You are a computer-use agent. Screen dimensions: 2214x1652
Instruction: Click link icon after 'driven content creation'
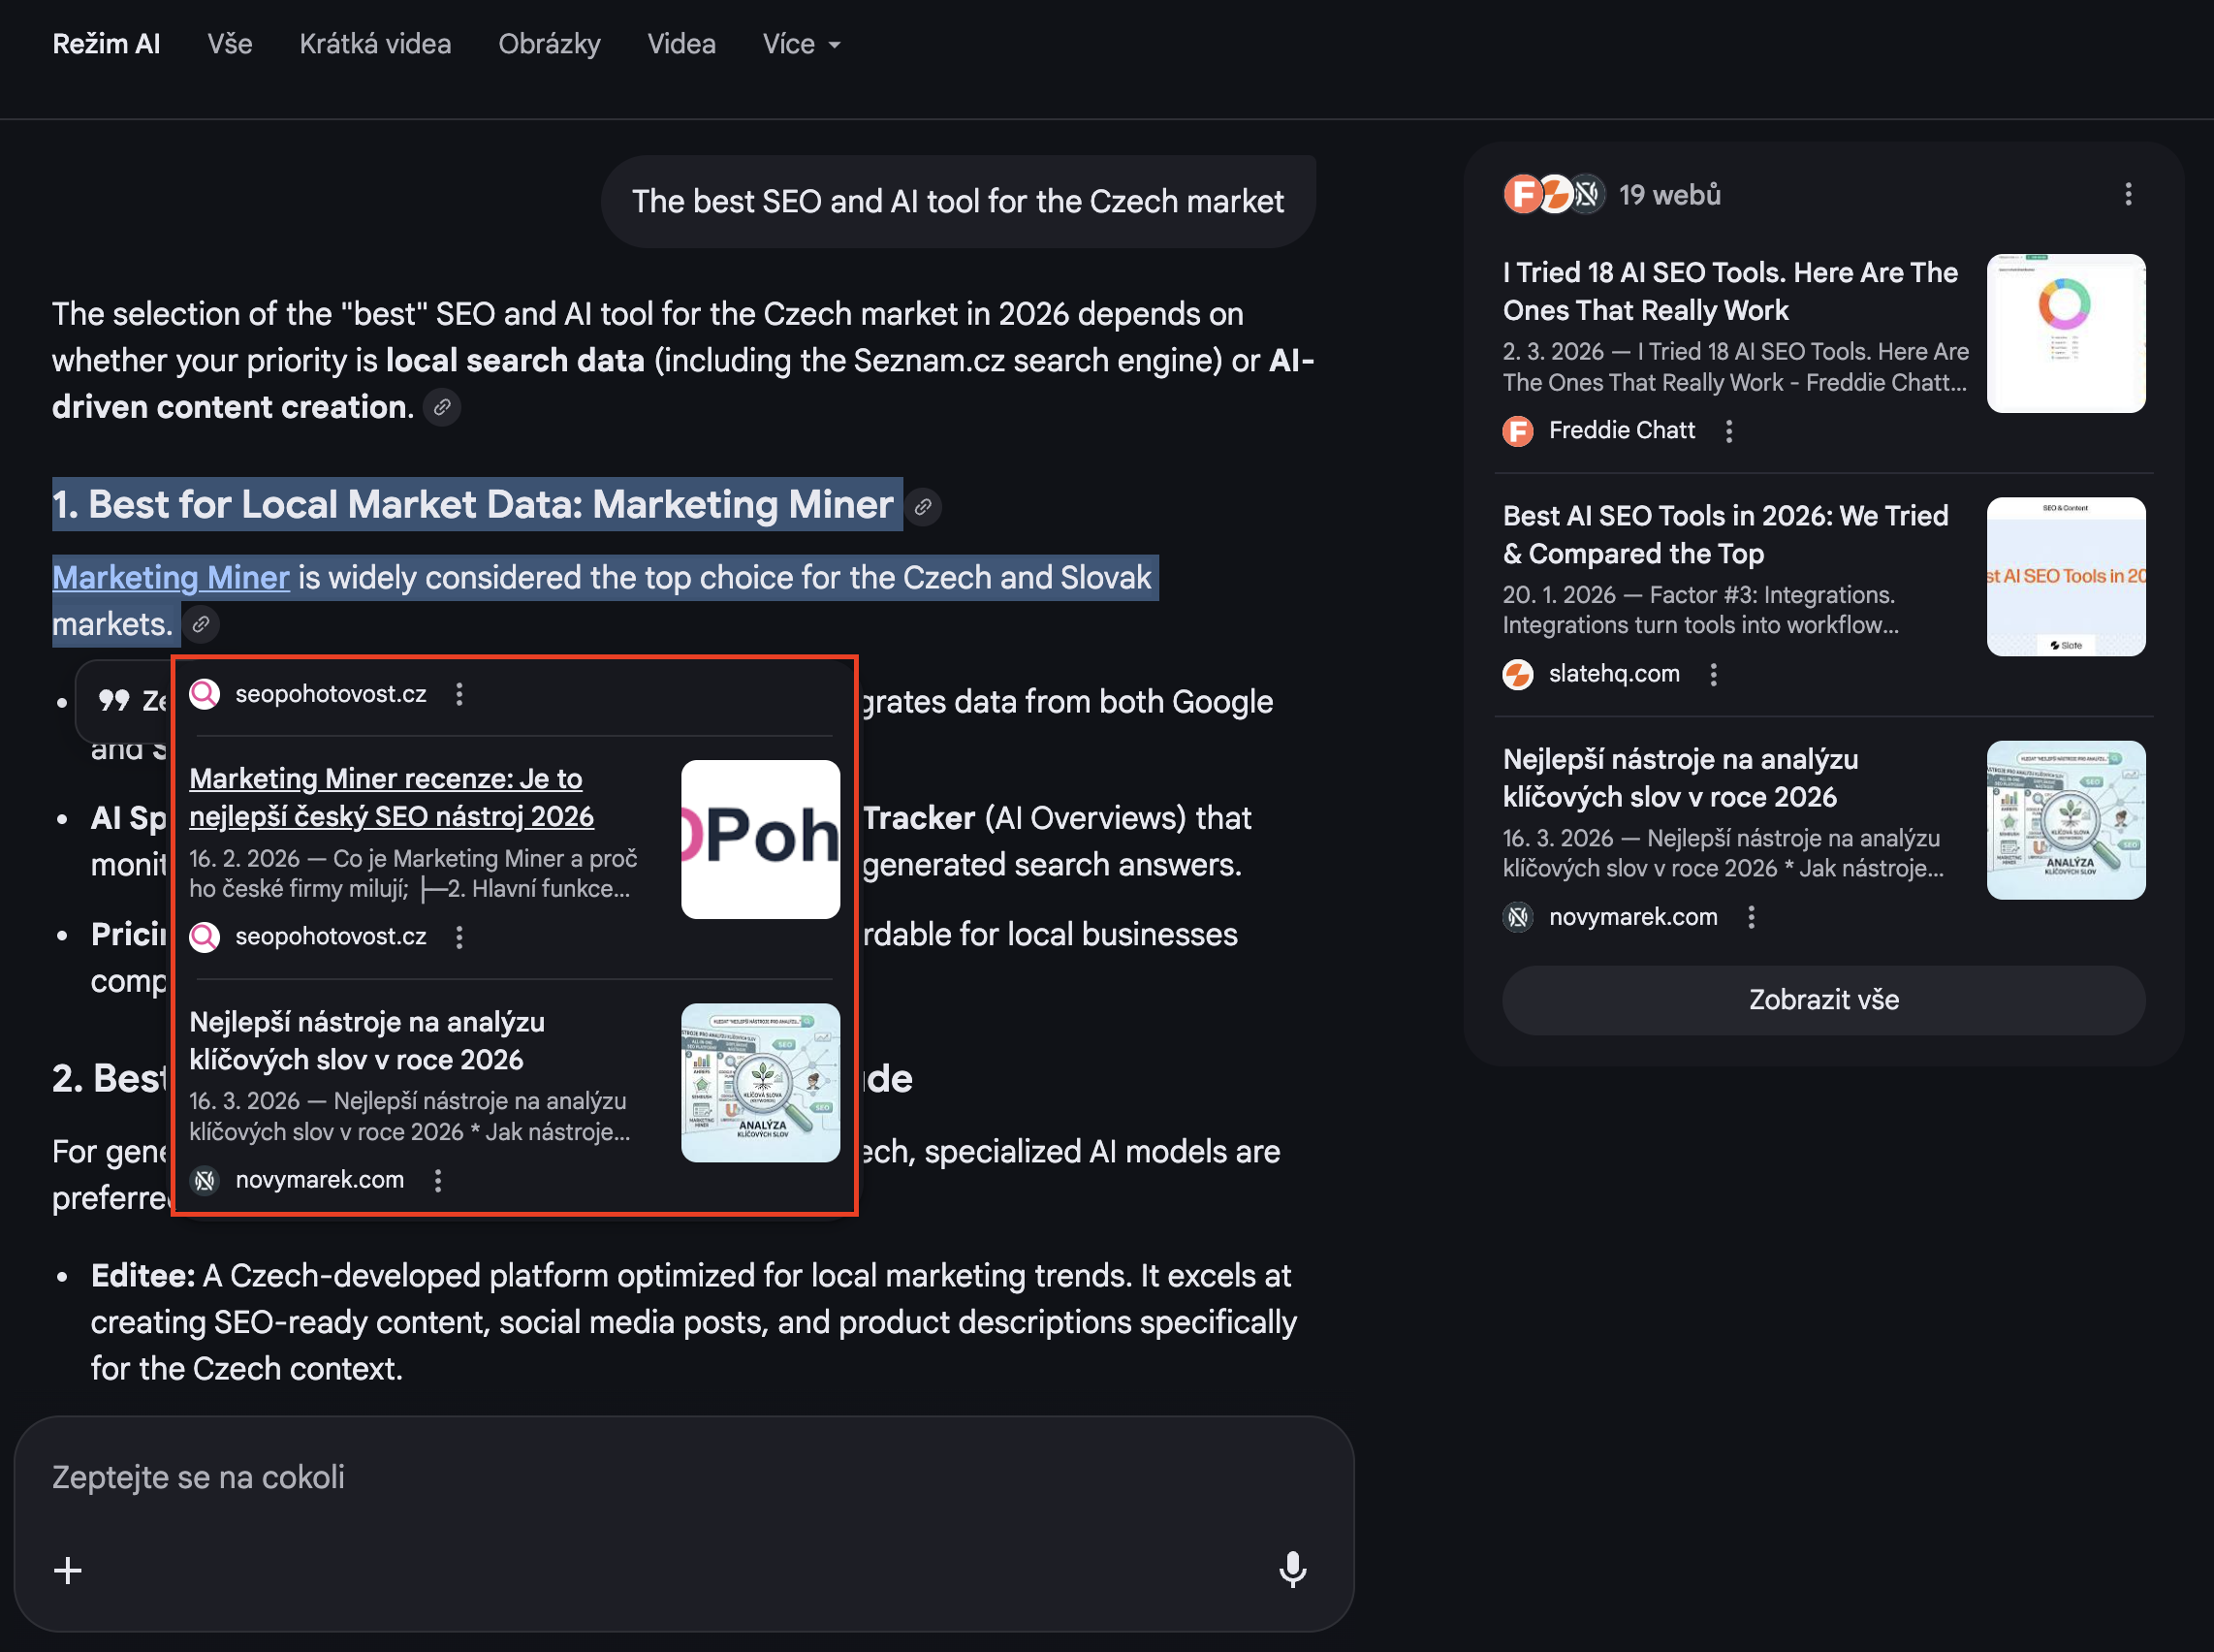(441, 408)
